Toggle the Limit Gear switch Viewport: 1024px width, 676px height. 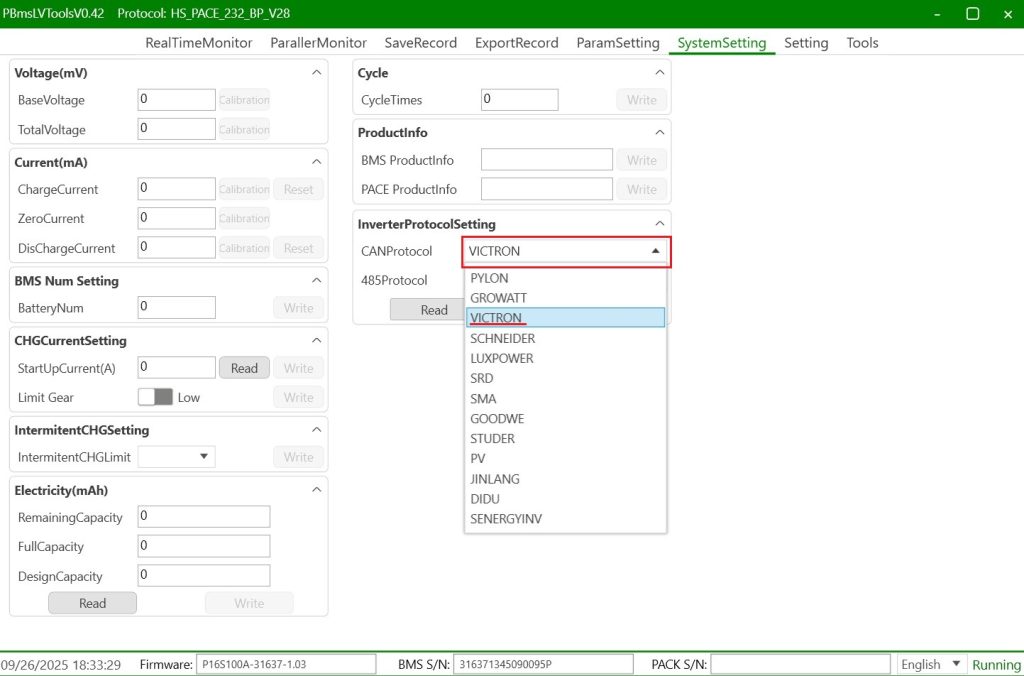155,397
